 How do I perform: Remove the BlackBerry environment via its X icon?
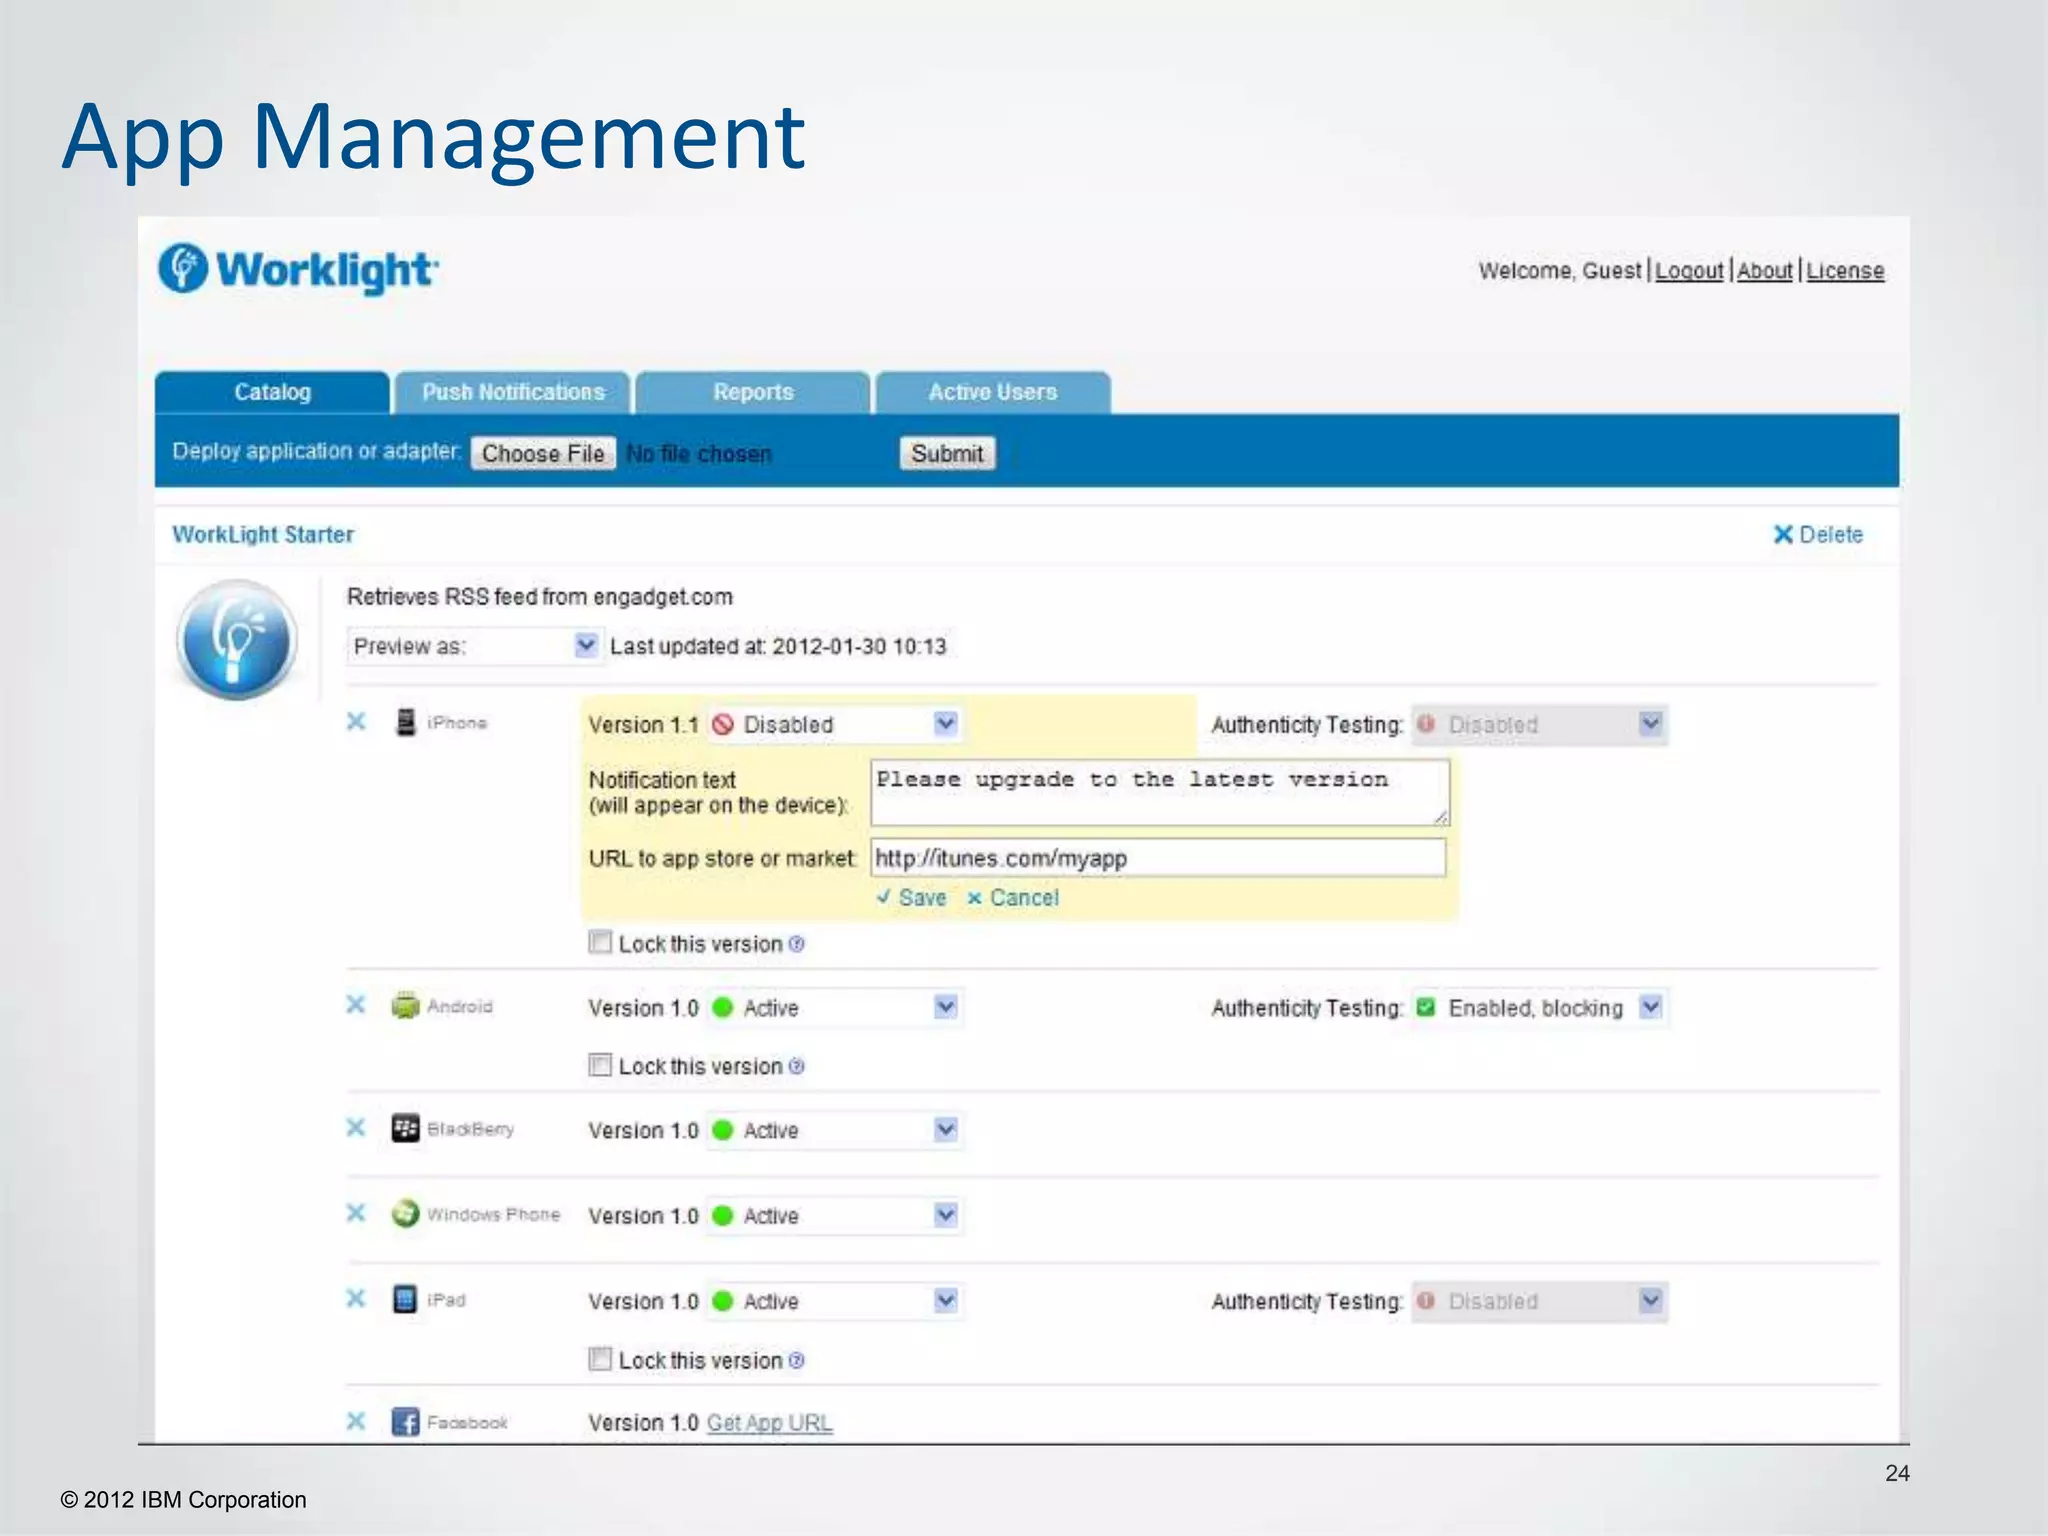(356, 1127)
